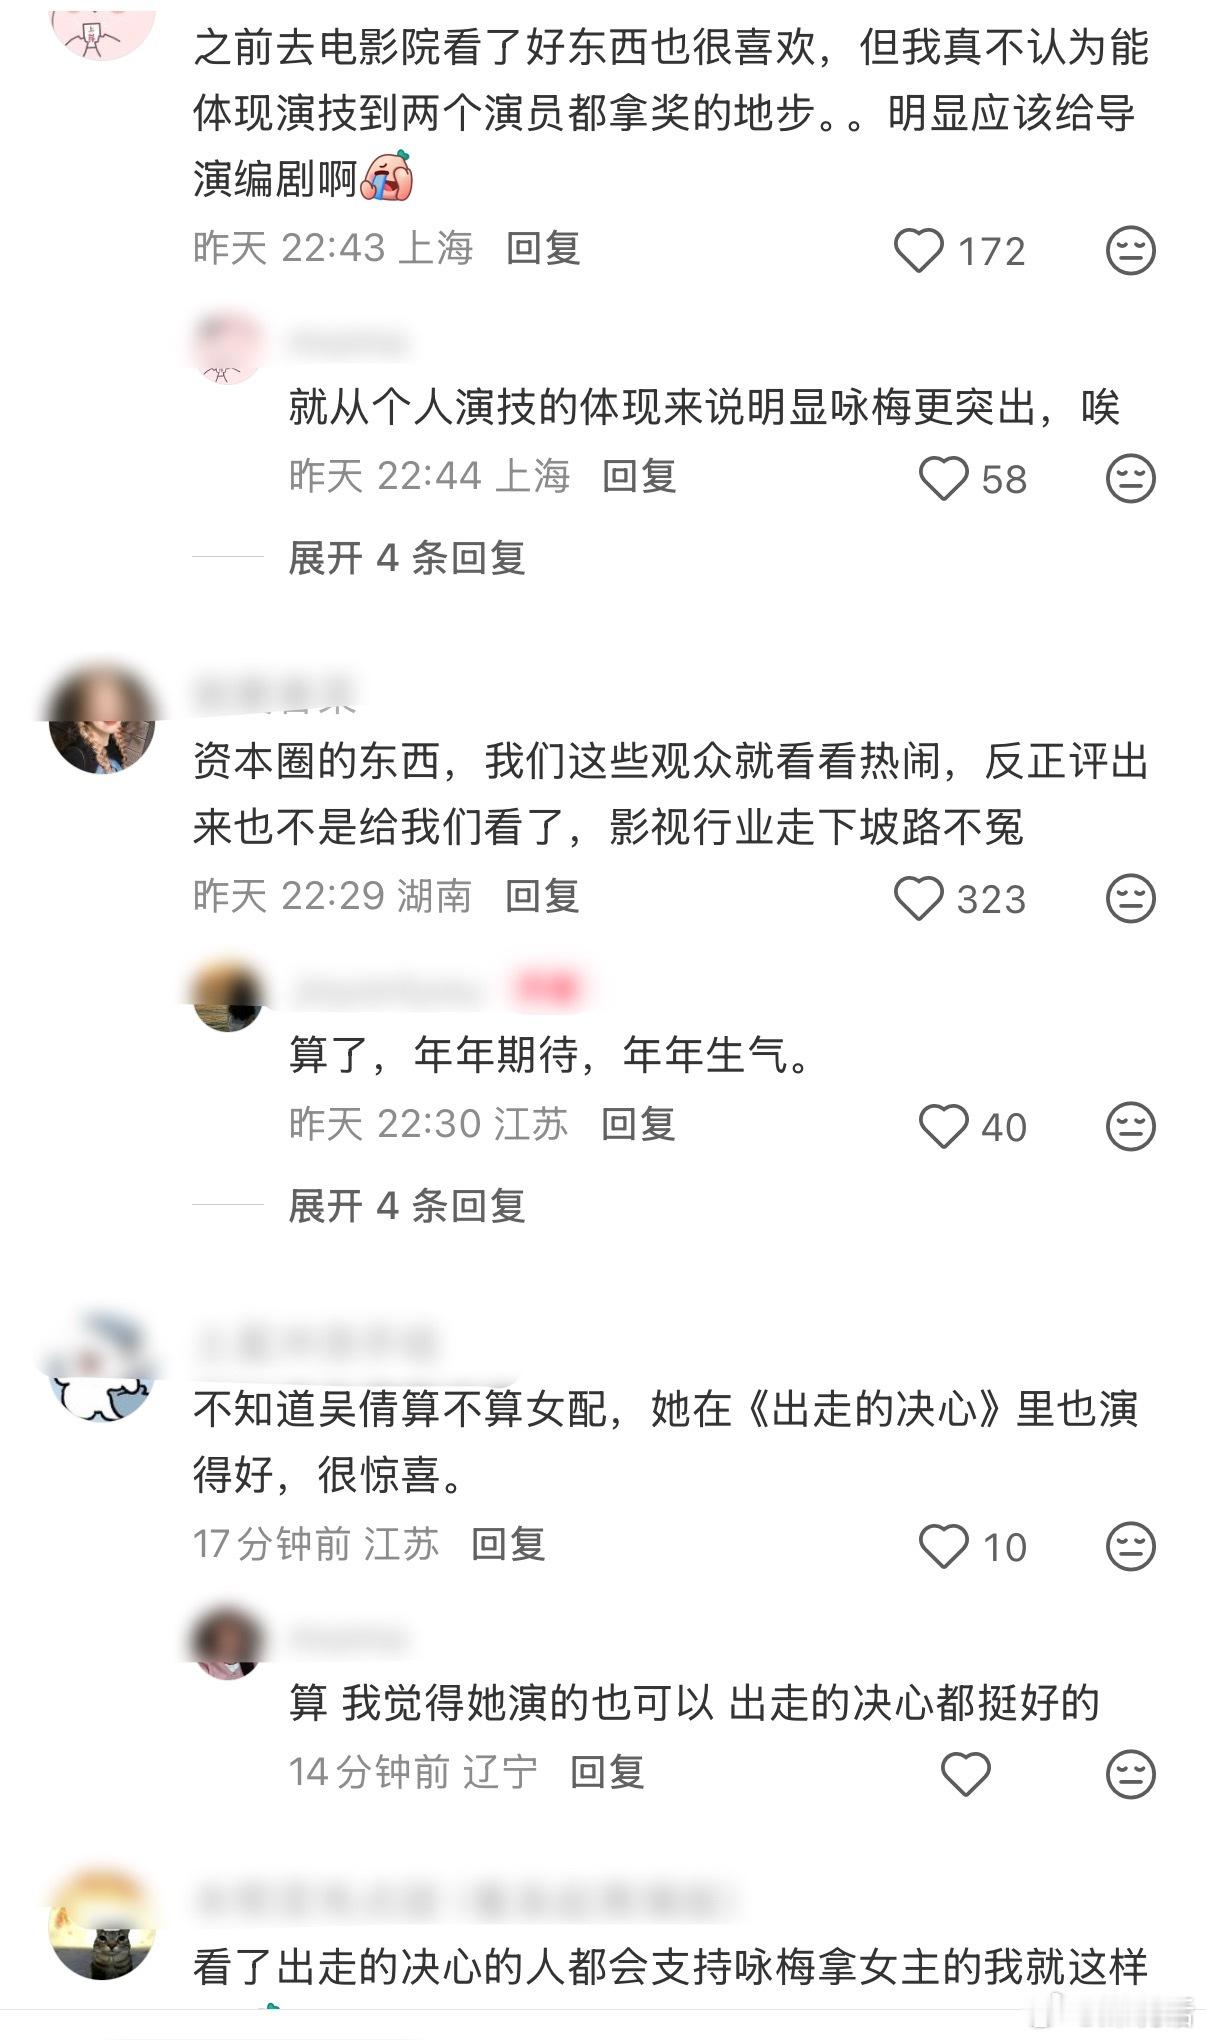Viewport: 1206px width, 2040px height.
Task: Reply to the 17-minutes-ago Jiangsu comment
Action: [508, 1544]
